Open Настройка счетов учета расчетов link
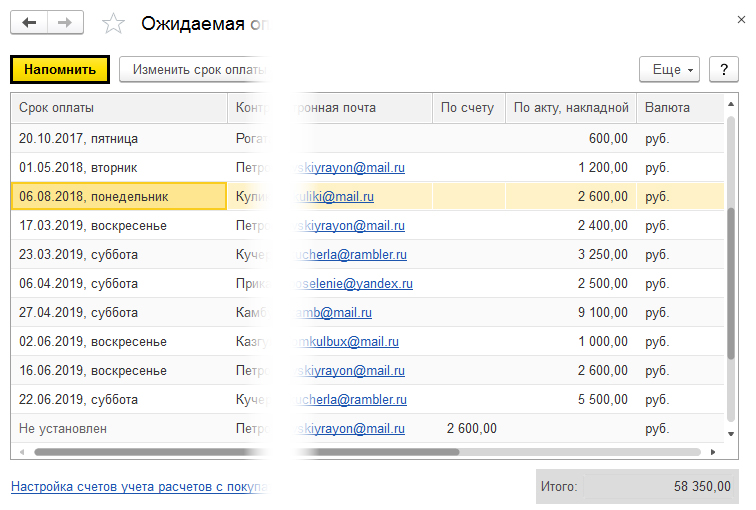Viewport: 756px width, 510px height. point(138,488)
